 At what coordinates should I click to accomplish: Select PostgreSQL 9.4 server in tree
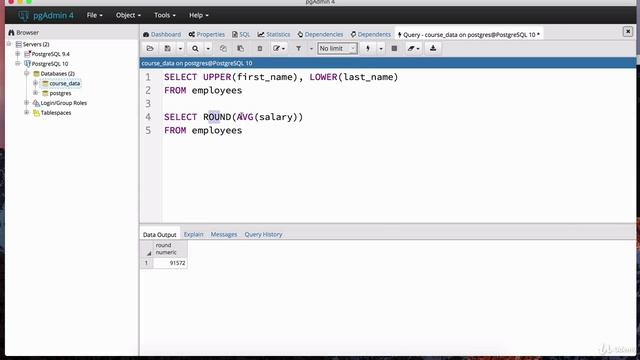click(x=51, y=54)
